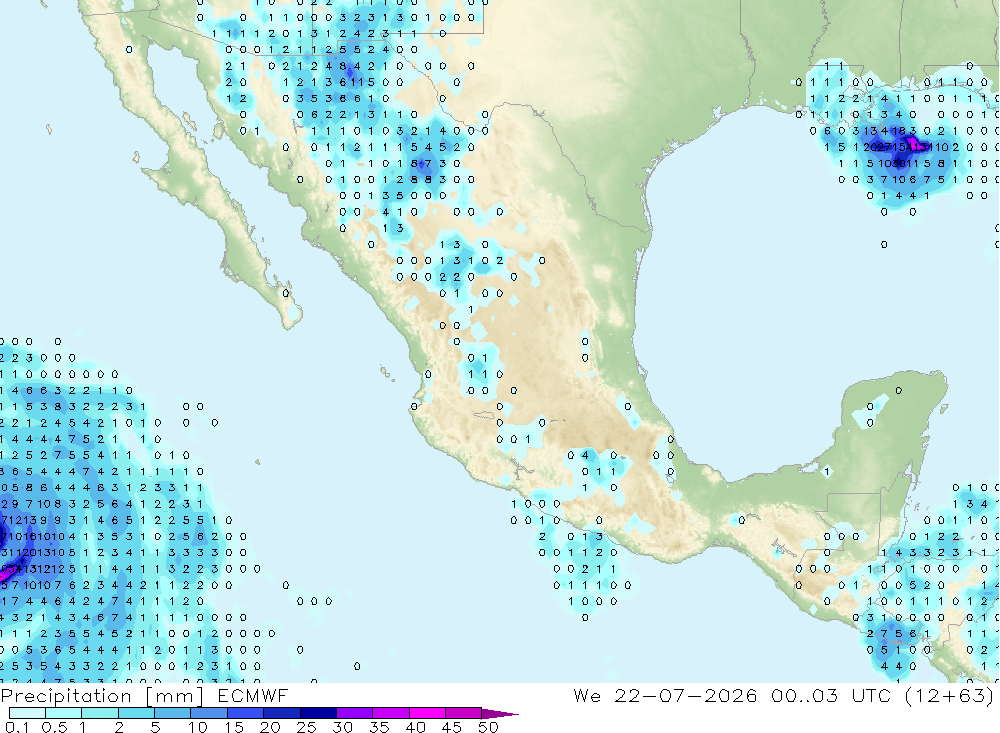Click the "30" legend value label
Screen dimensions: 1000x733
tap(343, 727)
